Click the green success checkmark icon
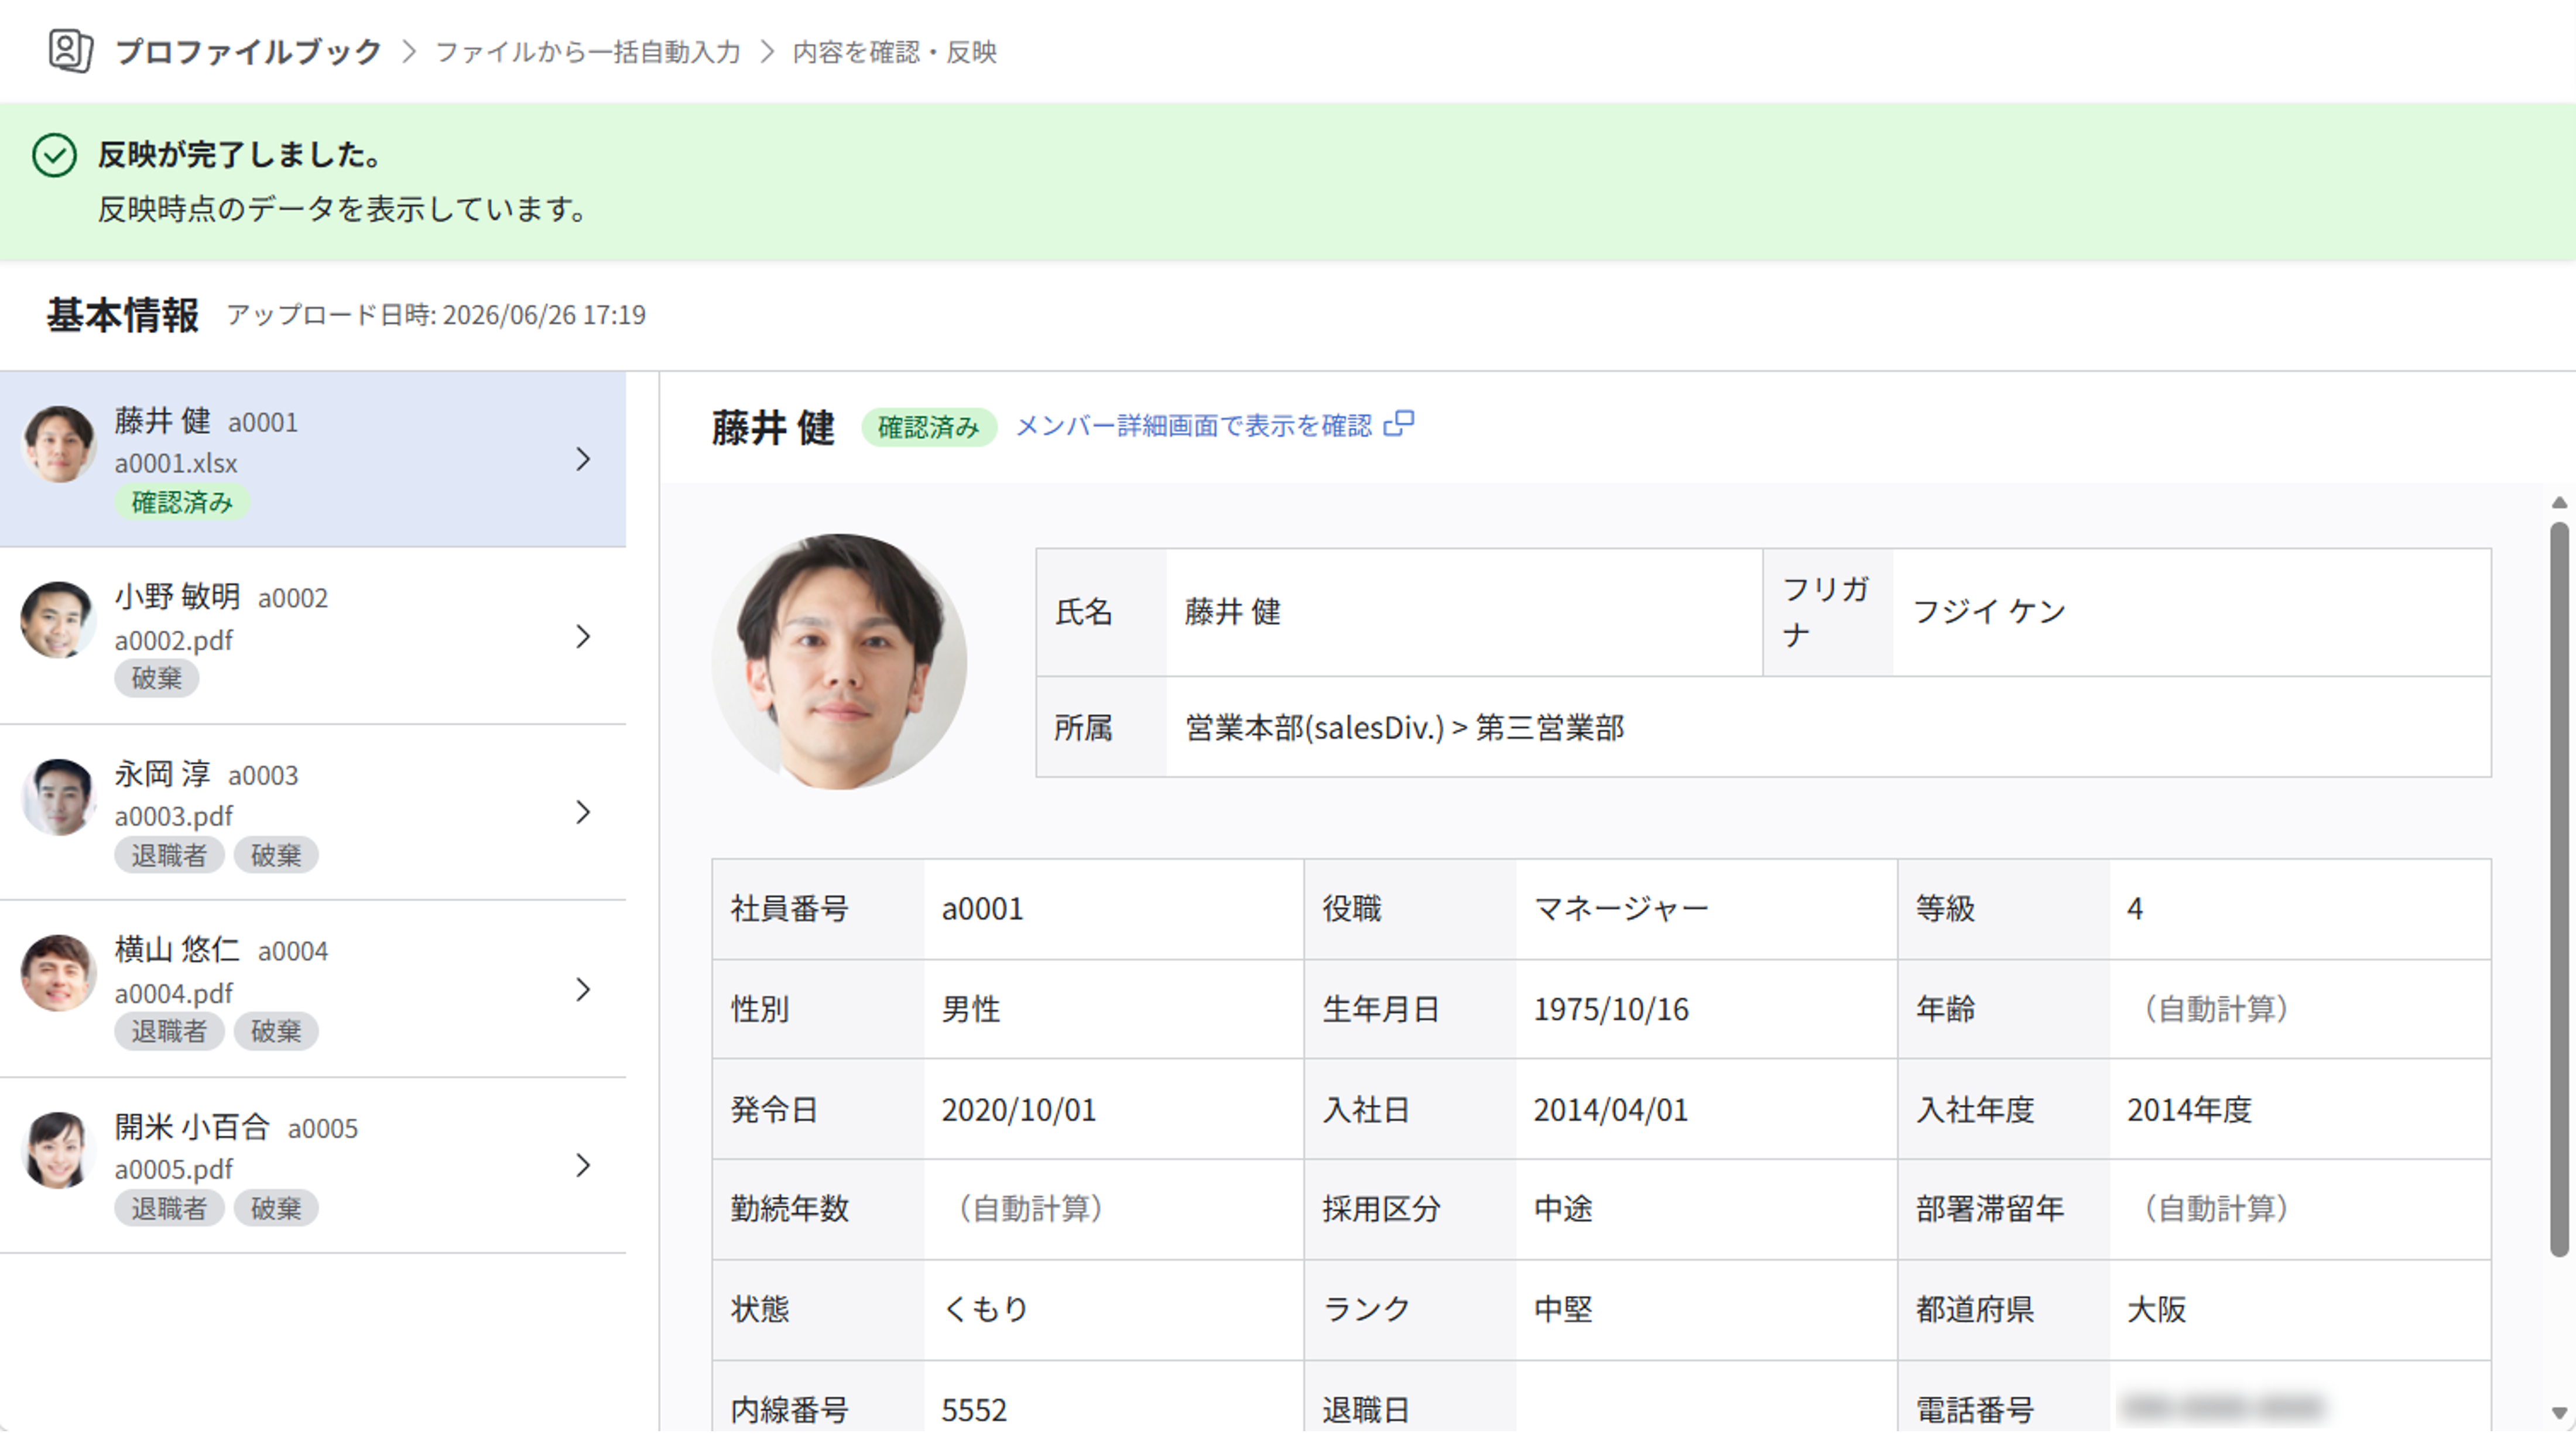This screenshot has height=1440, width=2576. 54,155
